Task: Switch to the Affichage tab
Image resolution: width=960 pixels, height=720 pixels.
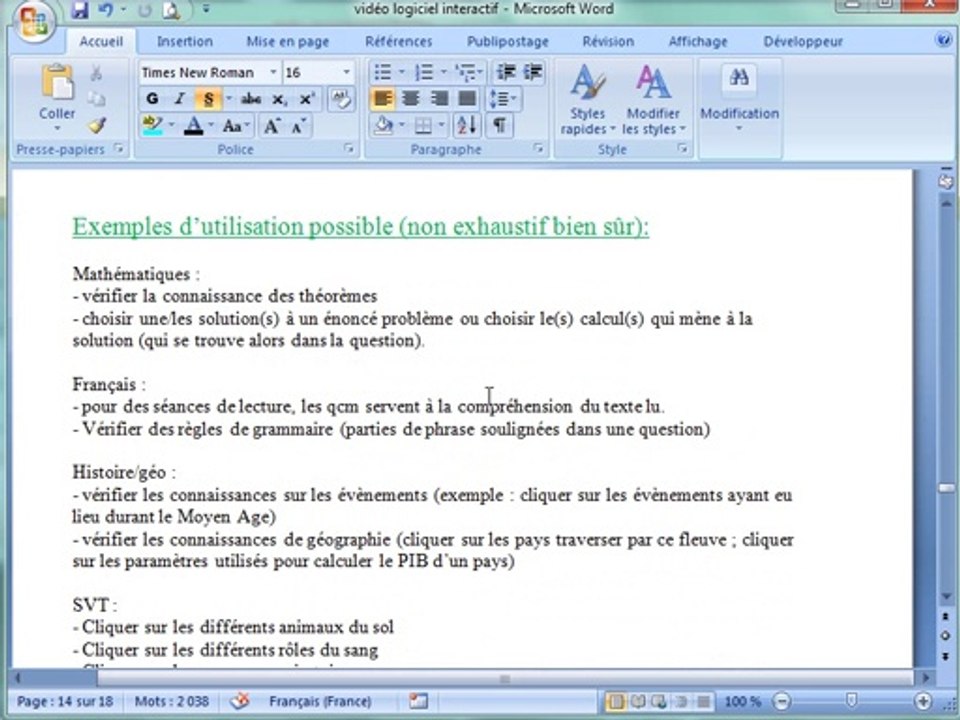Action: [x=698, y=42]
